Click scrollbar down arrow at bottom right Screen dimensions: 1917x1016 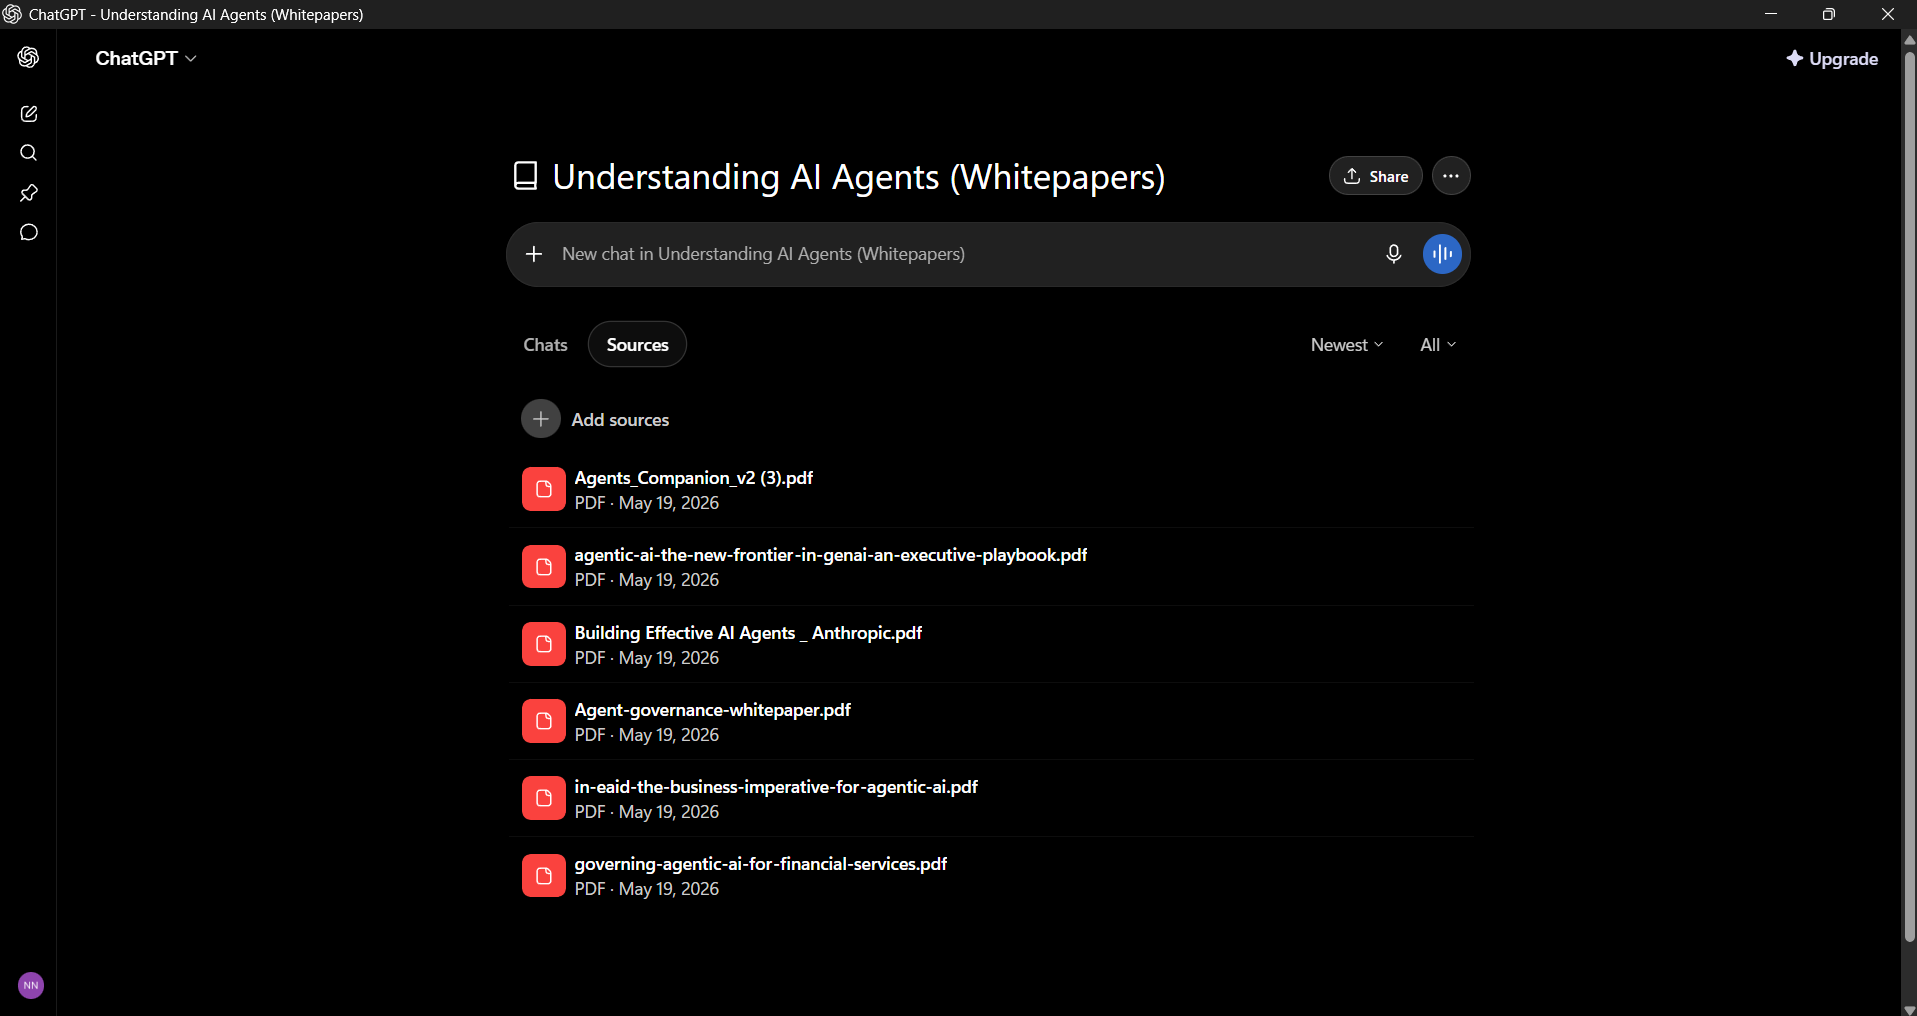[1909, 1009]
